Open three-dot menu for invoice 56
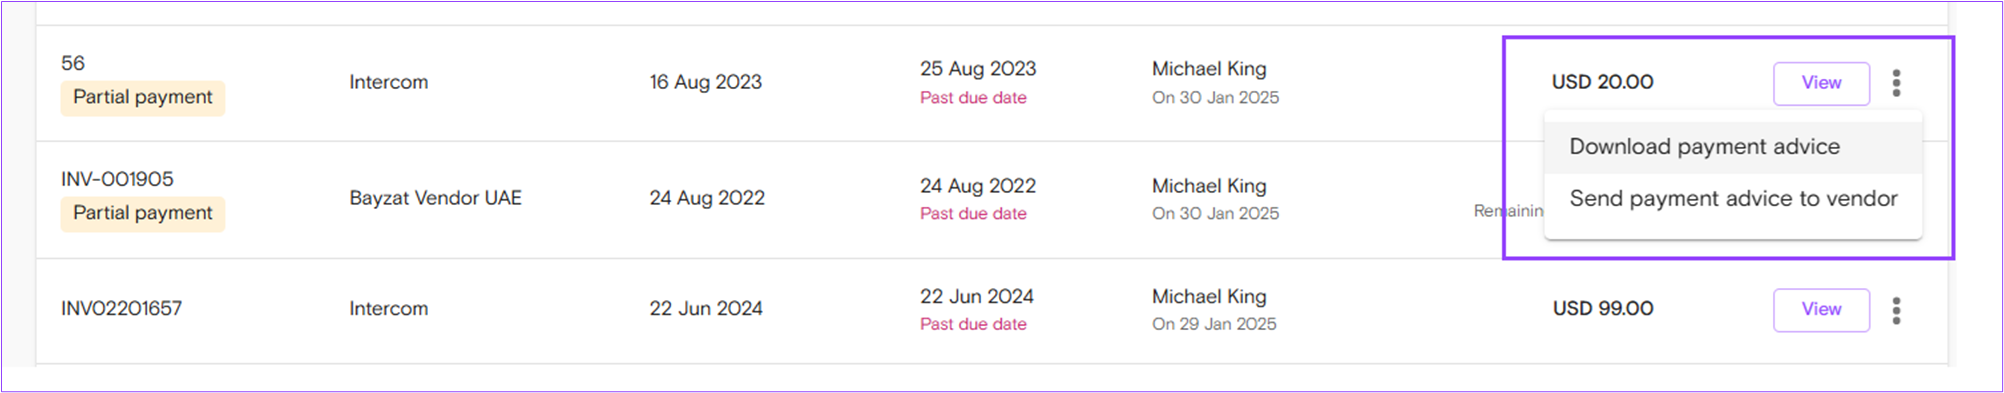 (x=1896, y=83)
